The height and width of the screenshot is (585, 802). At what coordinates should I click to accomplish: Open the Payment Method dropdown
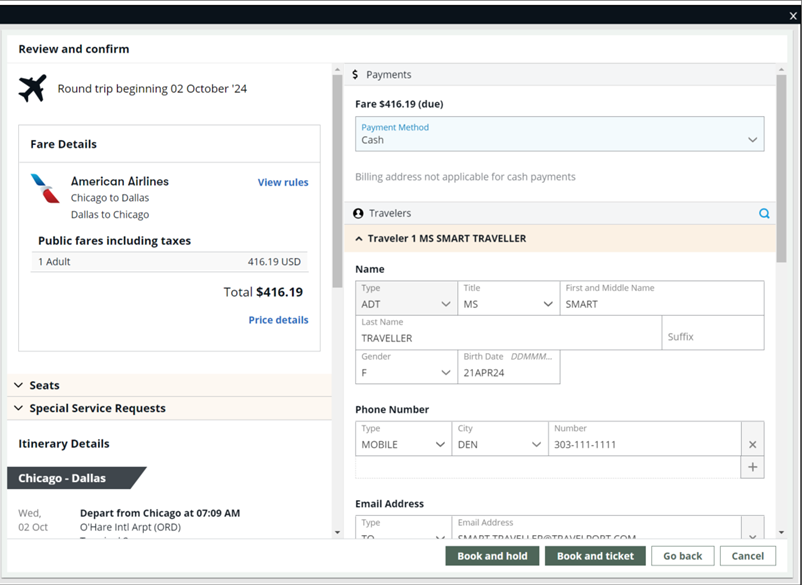coord(559,134)
